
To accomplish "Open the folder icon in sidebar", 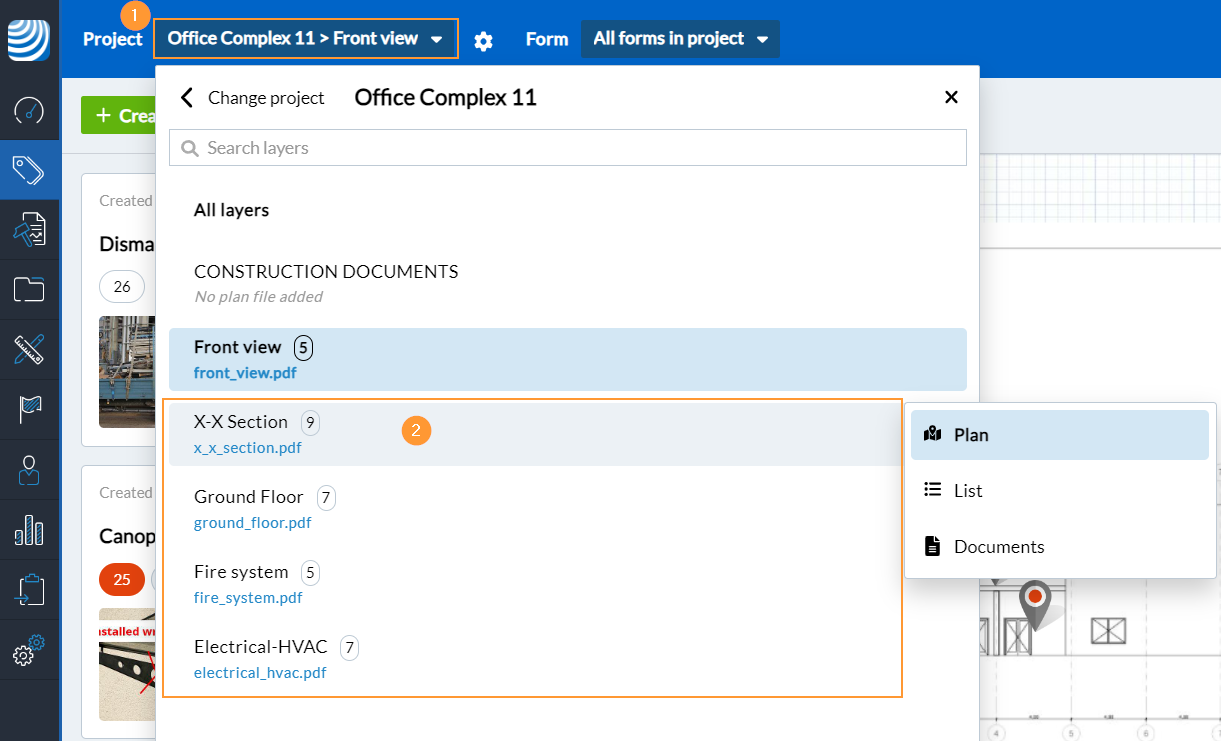I will coord(29,290).
